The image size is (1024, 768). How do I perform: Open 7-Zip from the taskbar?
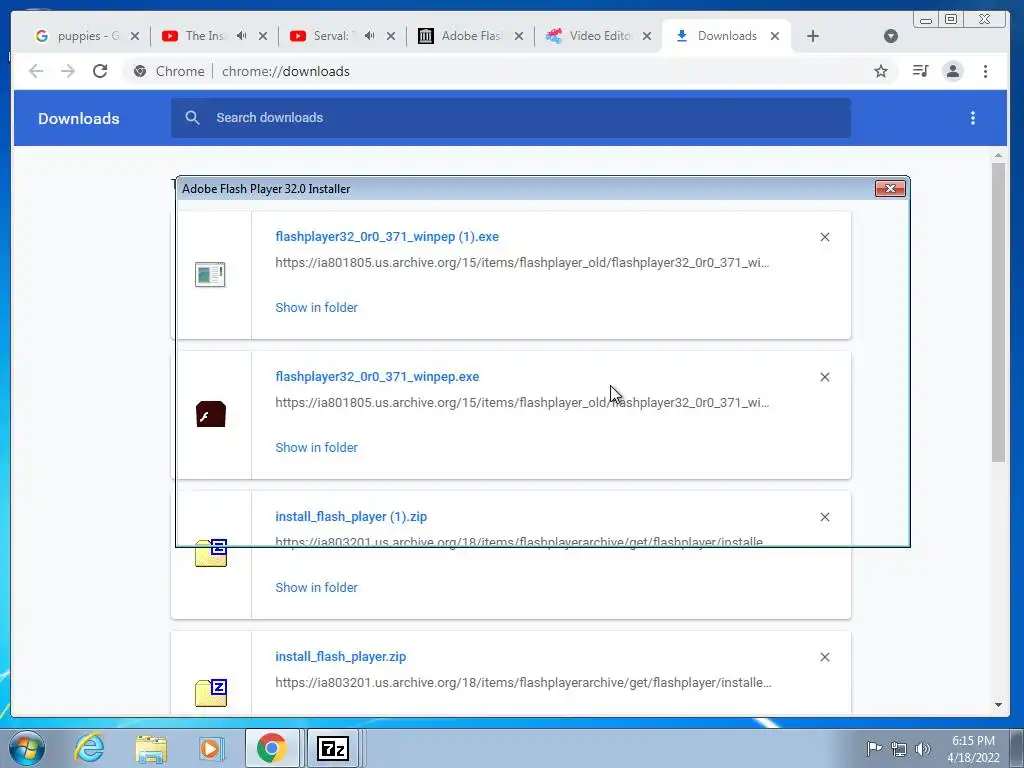point(332,748)
